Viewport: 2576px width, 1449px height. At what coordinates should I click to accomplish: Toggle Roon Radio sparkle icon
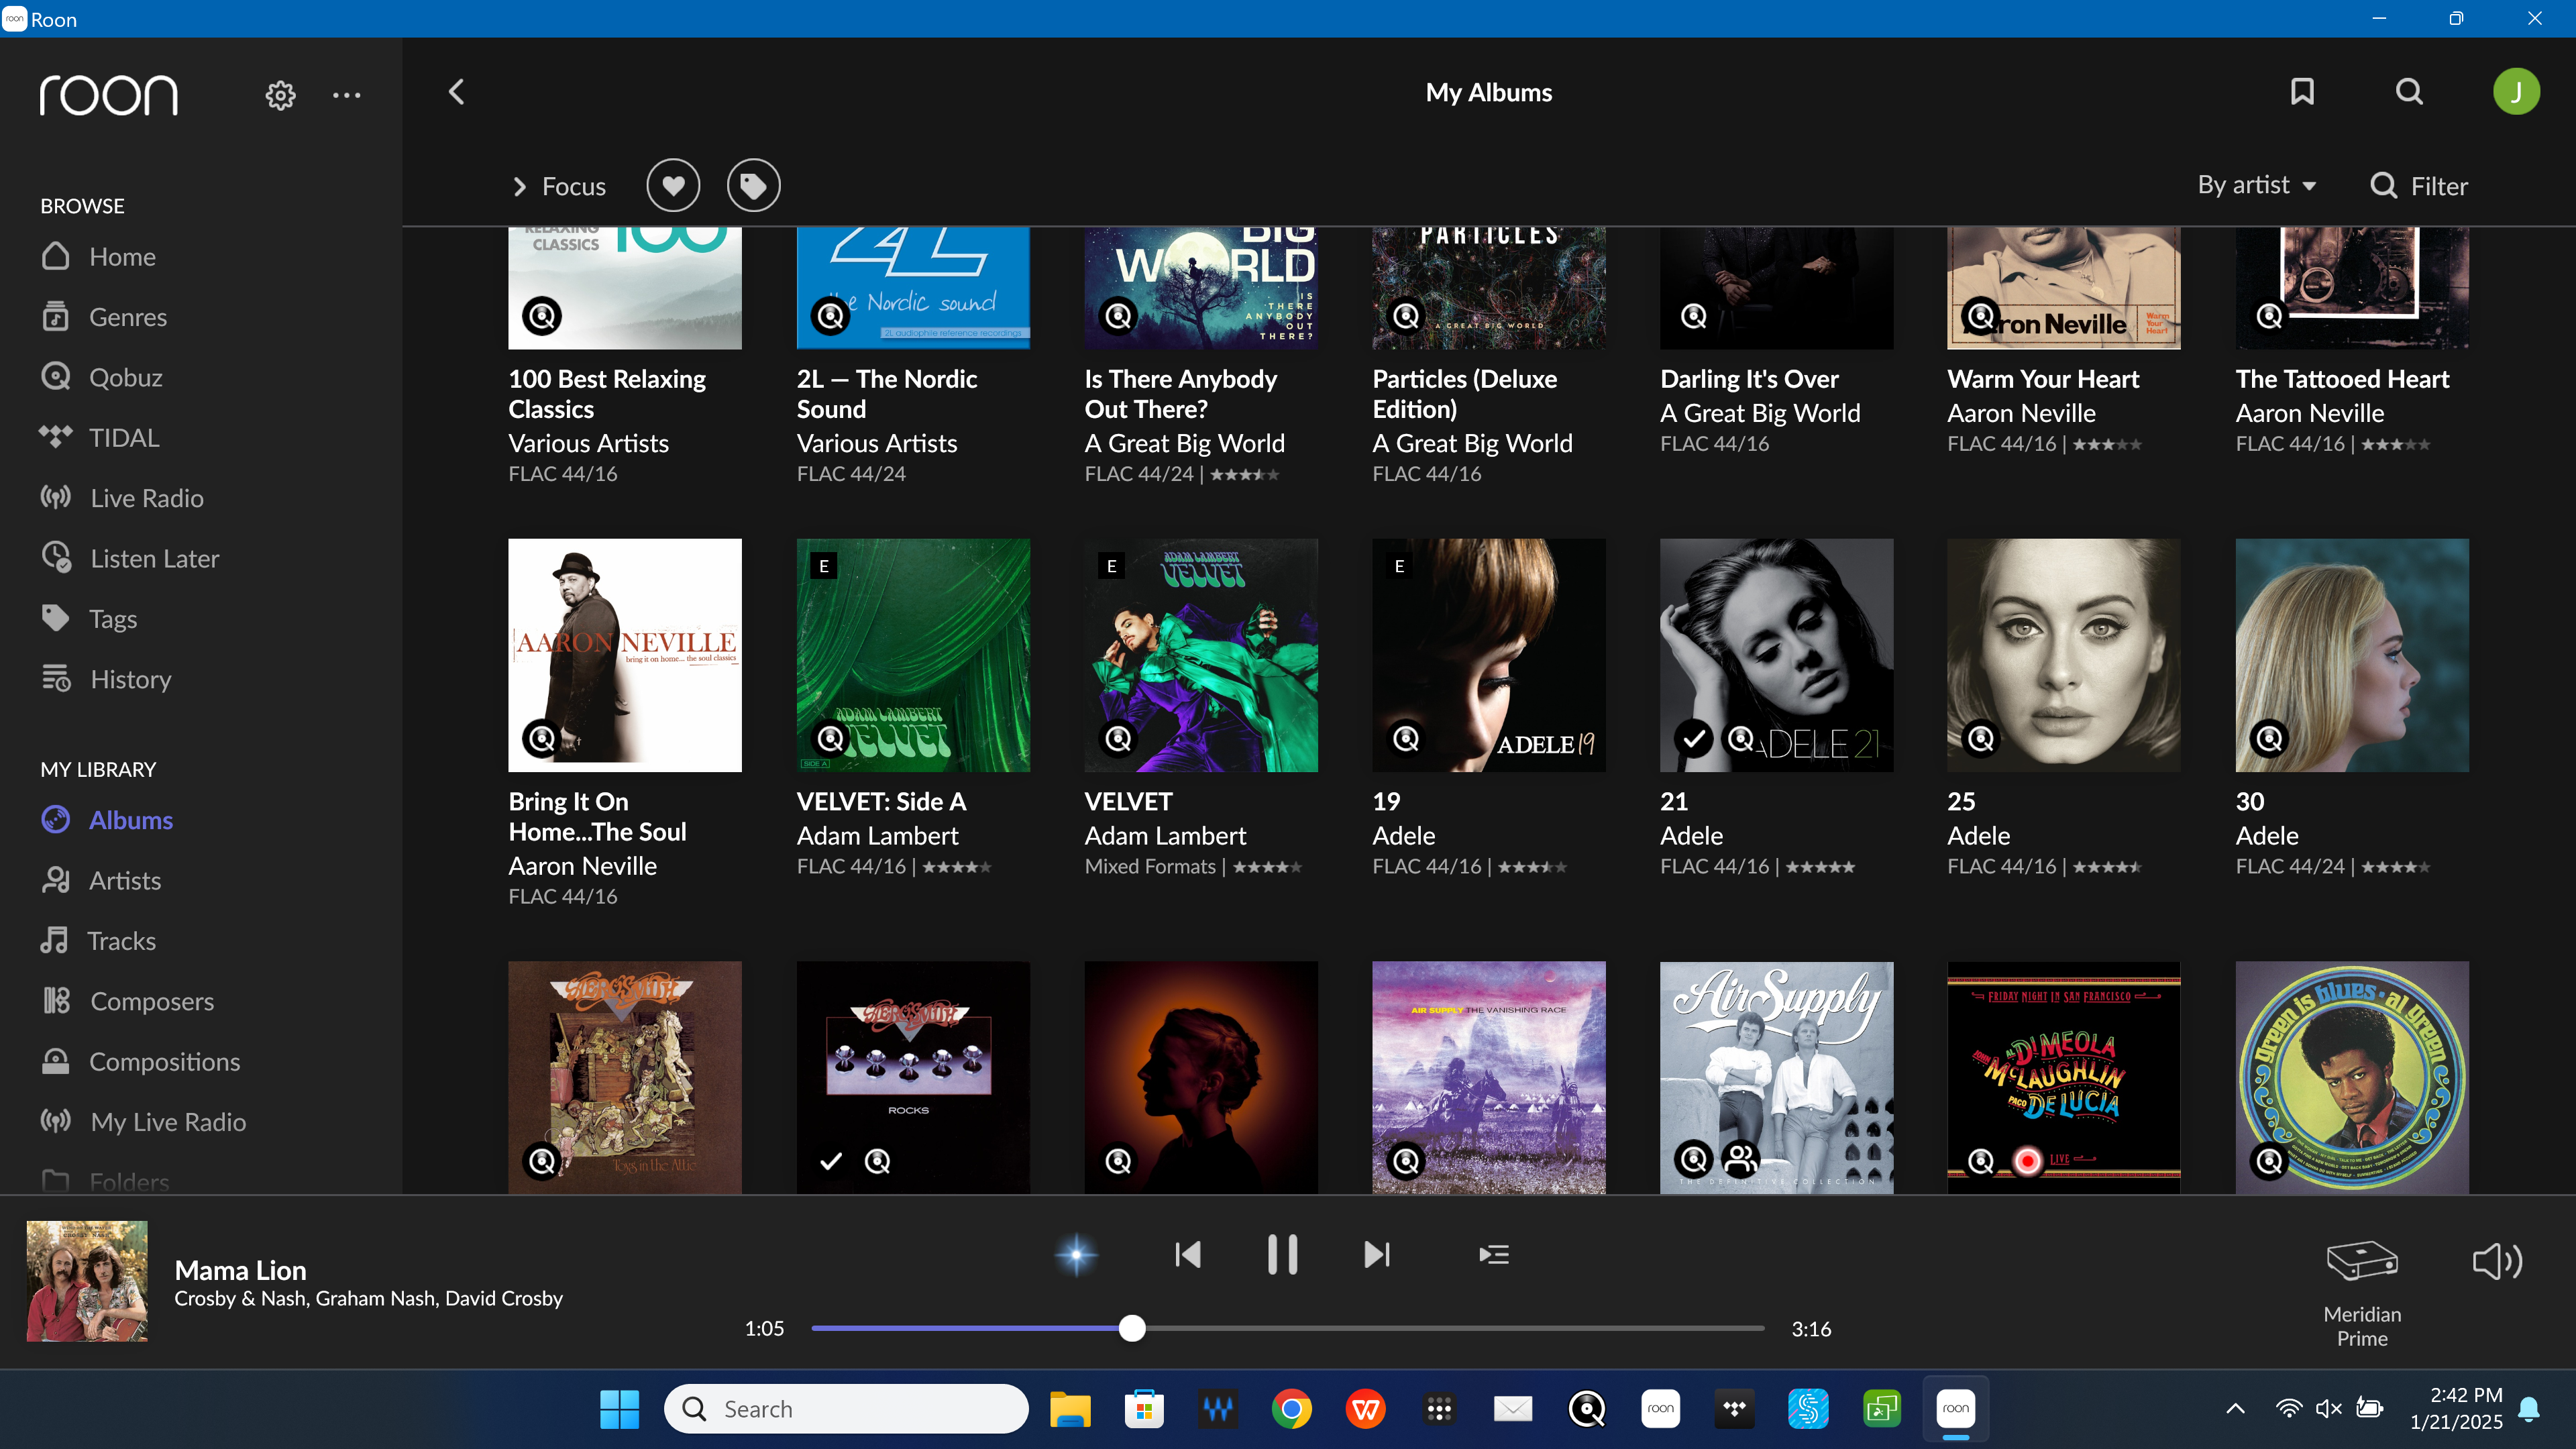(x=1076, y=1254)
